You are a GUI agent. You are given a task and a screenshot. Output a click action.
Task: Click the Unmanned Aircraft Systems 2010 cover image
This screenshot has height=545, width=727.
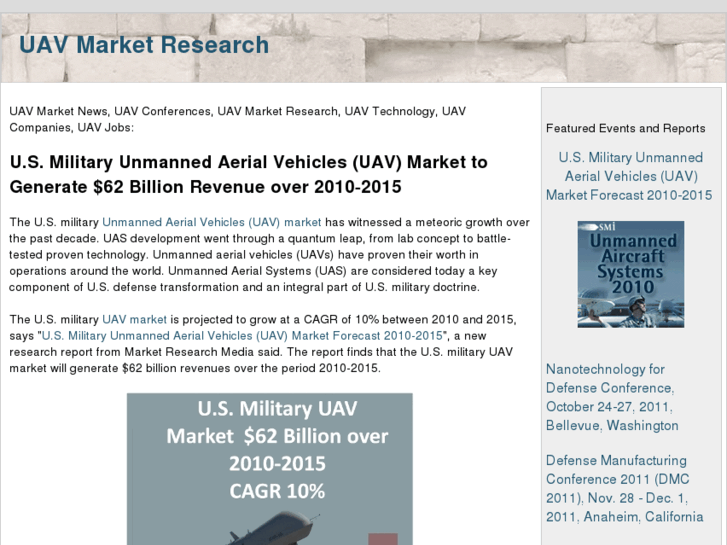(x=631, y=275)
